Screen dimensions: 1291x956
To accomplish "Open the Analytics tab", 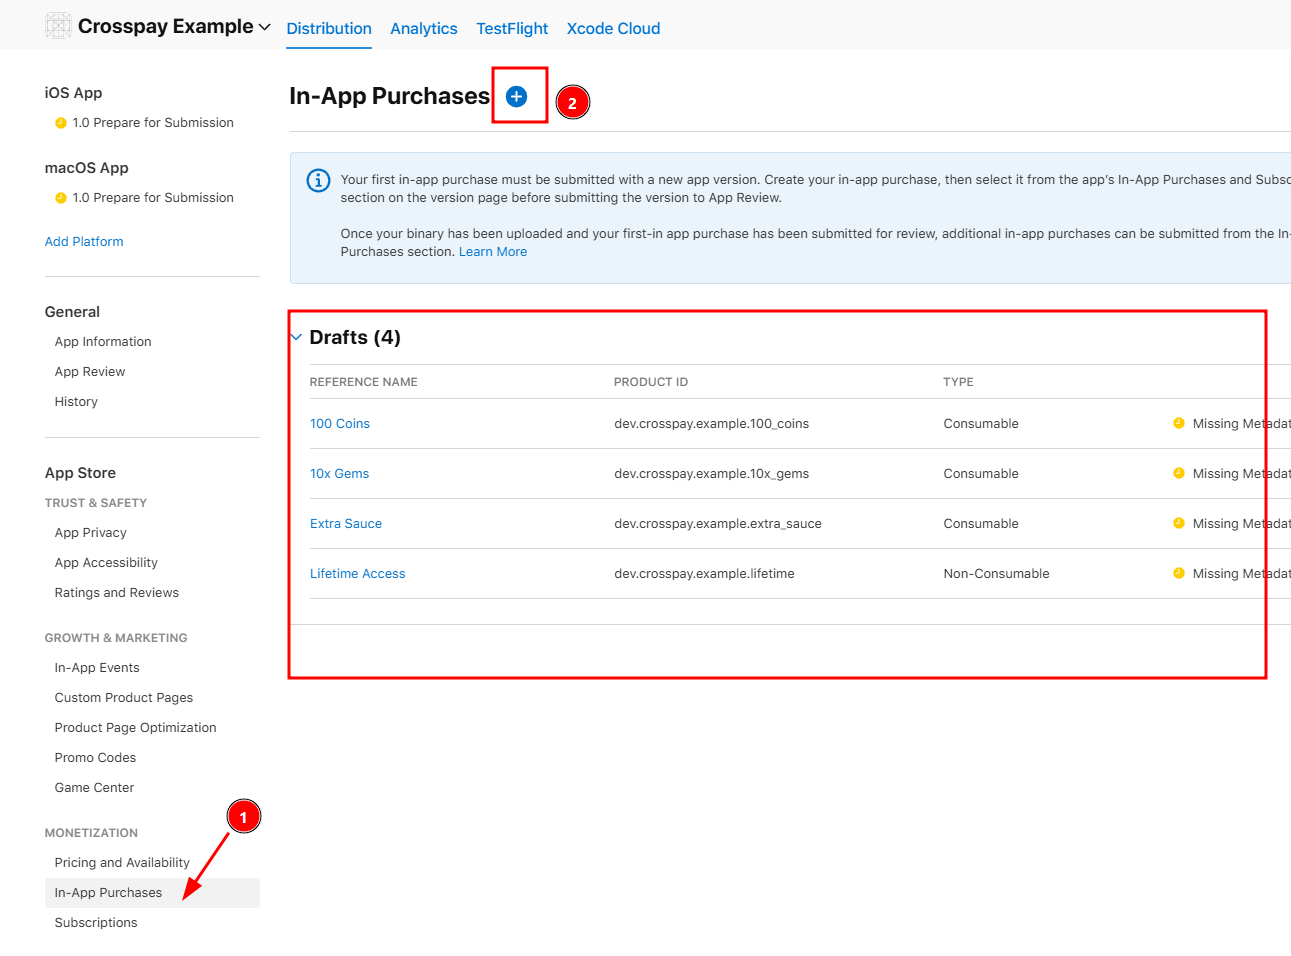I will 424,28.
